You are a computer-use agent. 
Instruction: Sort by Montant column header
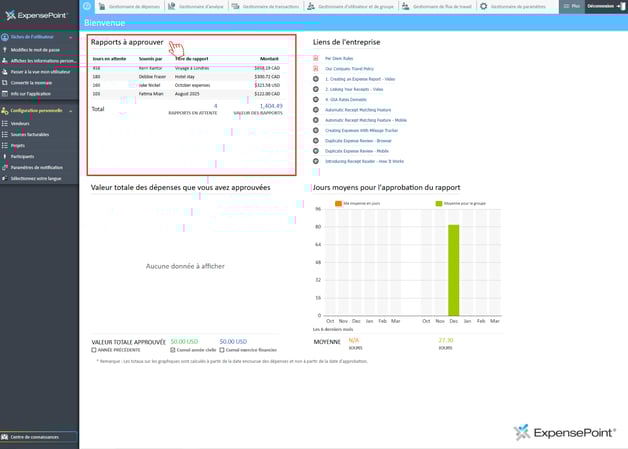269,59
